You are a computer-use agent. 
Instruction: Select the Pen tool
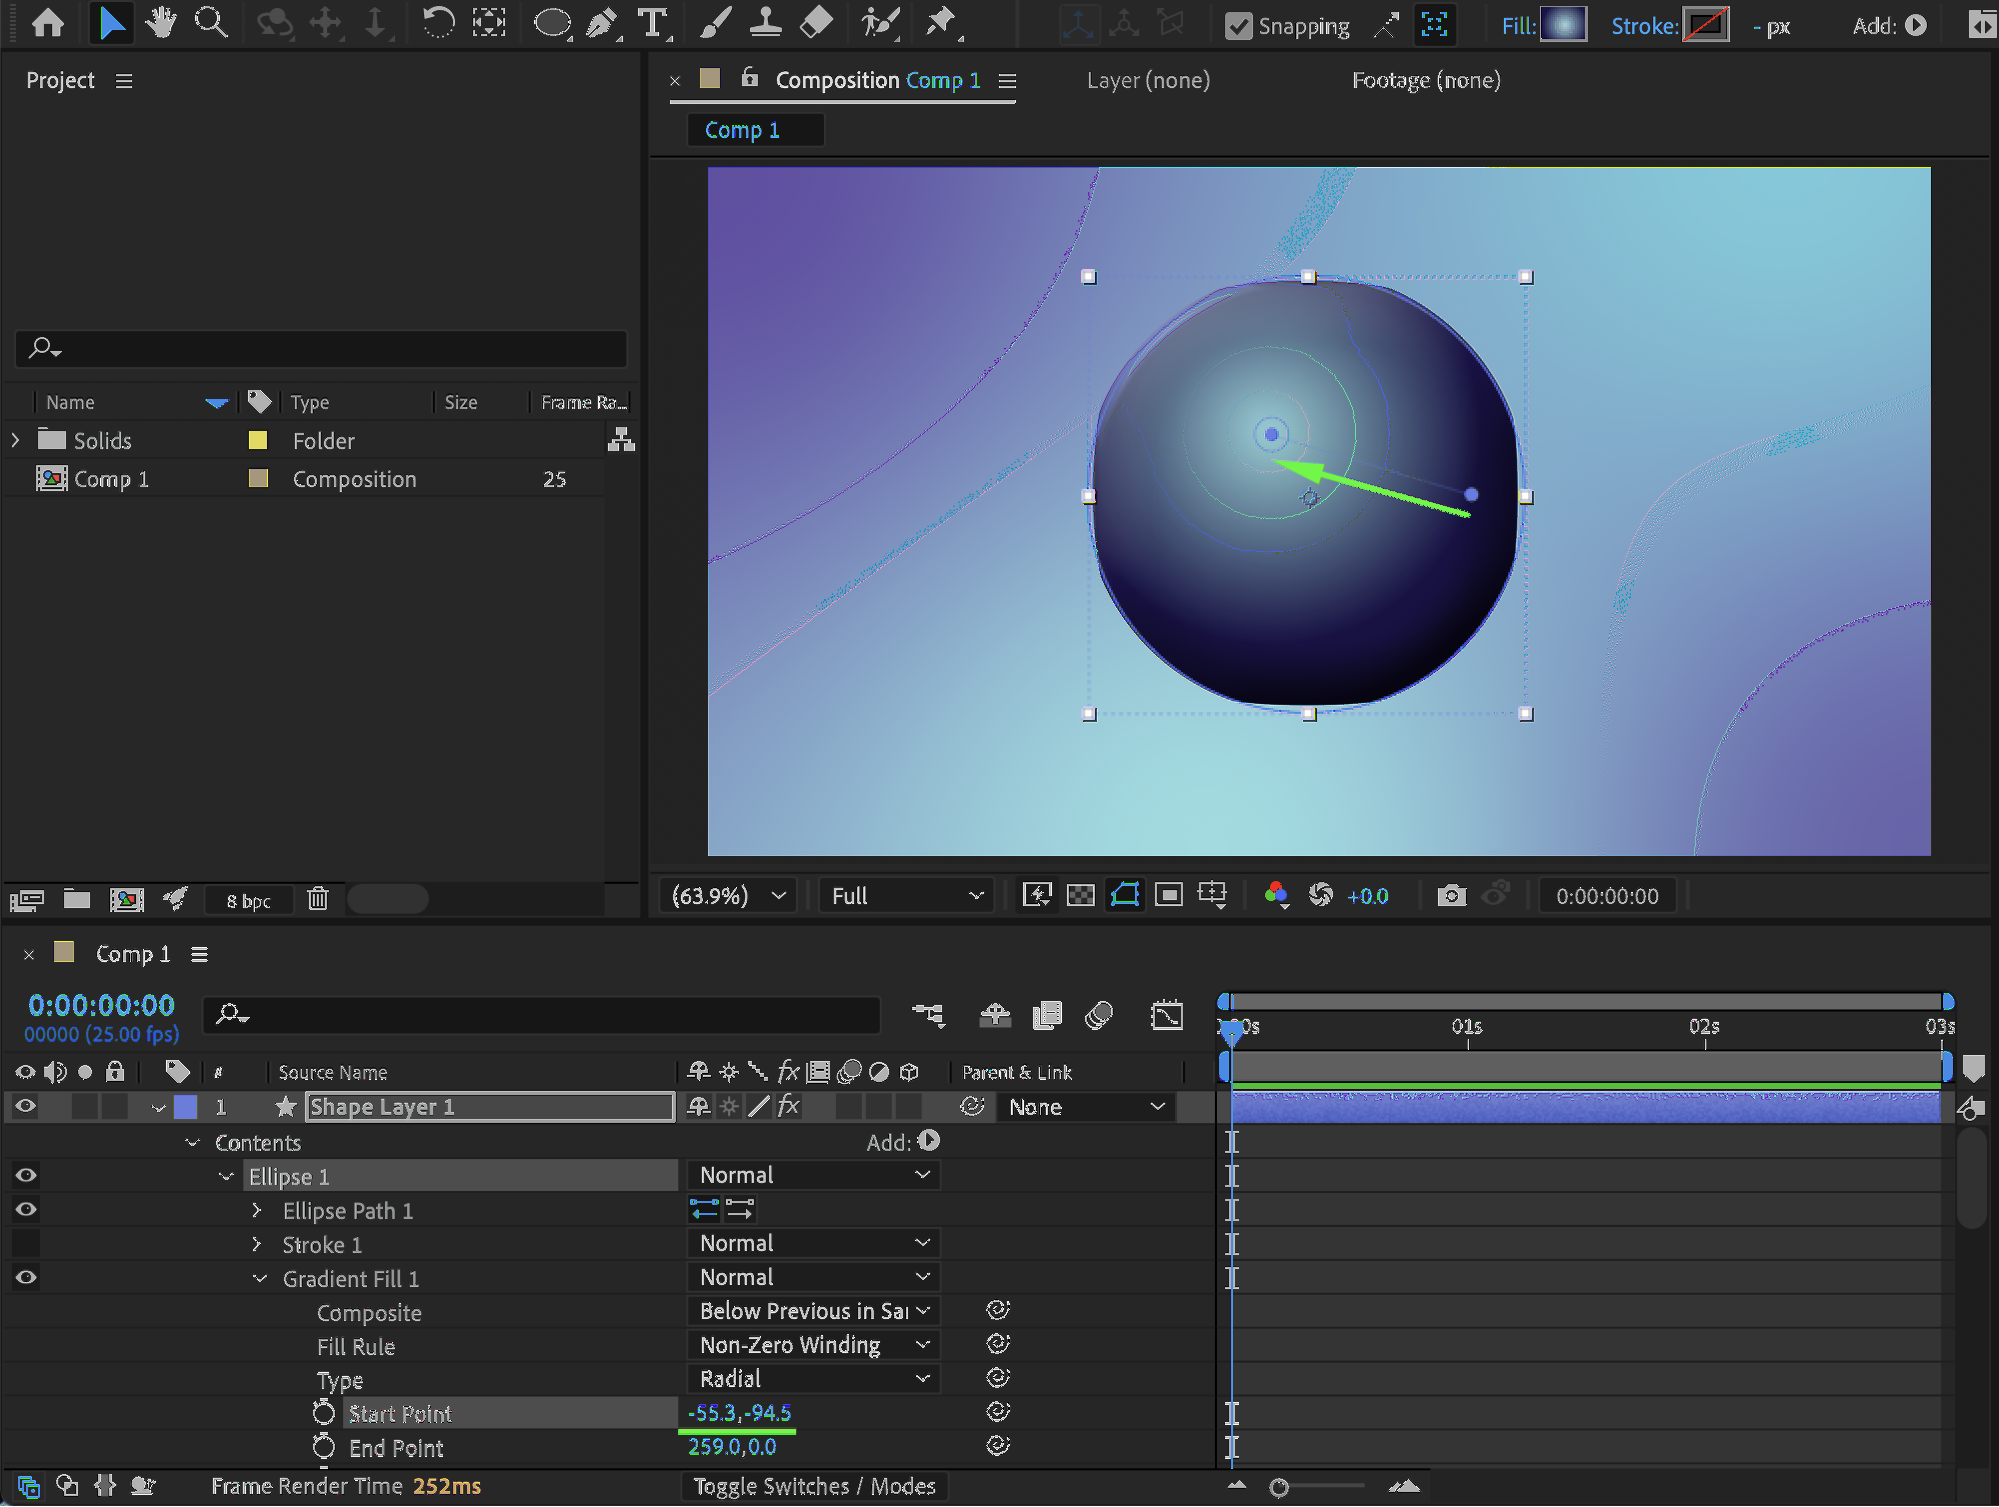[601, 23]
